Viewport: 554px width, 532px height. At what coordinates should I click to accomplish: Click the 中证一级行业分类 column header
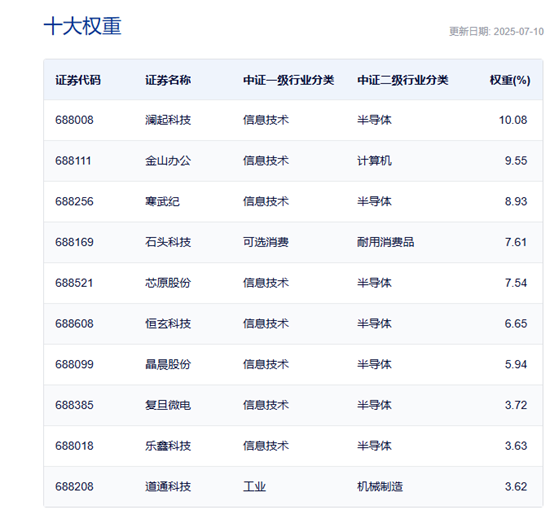289,80
